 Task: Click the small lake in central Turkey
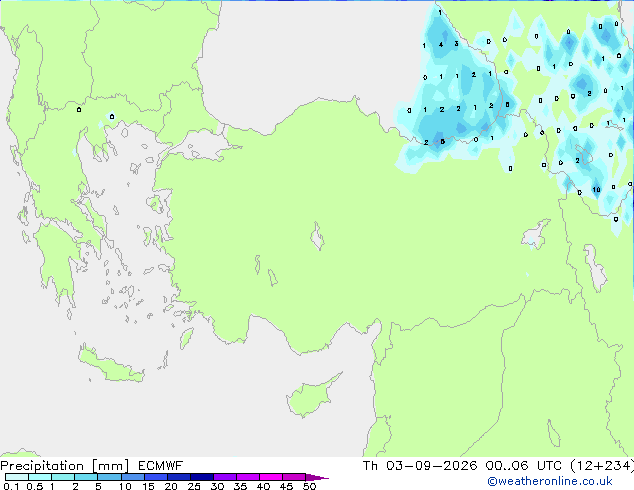[x=317, y=236]
